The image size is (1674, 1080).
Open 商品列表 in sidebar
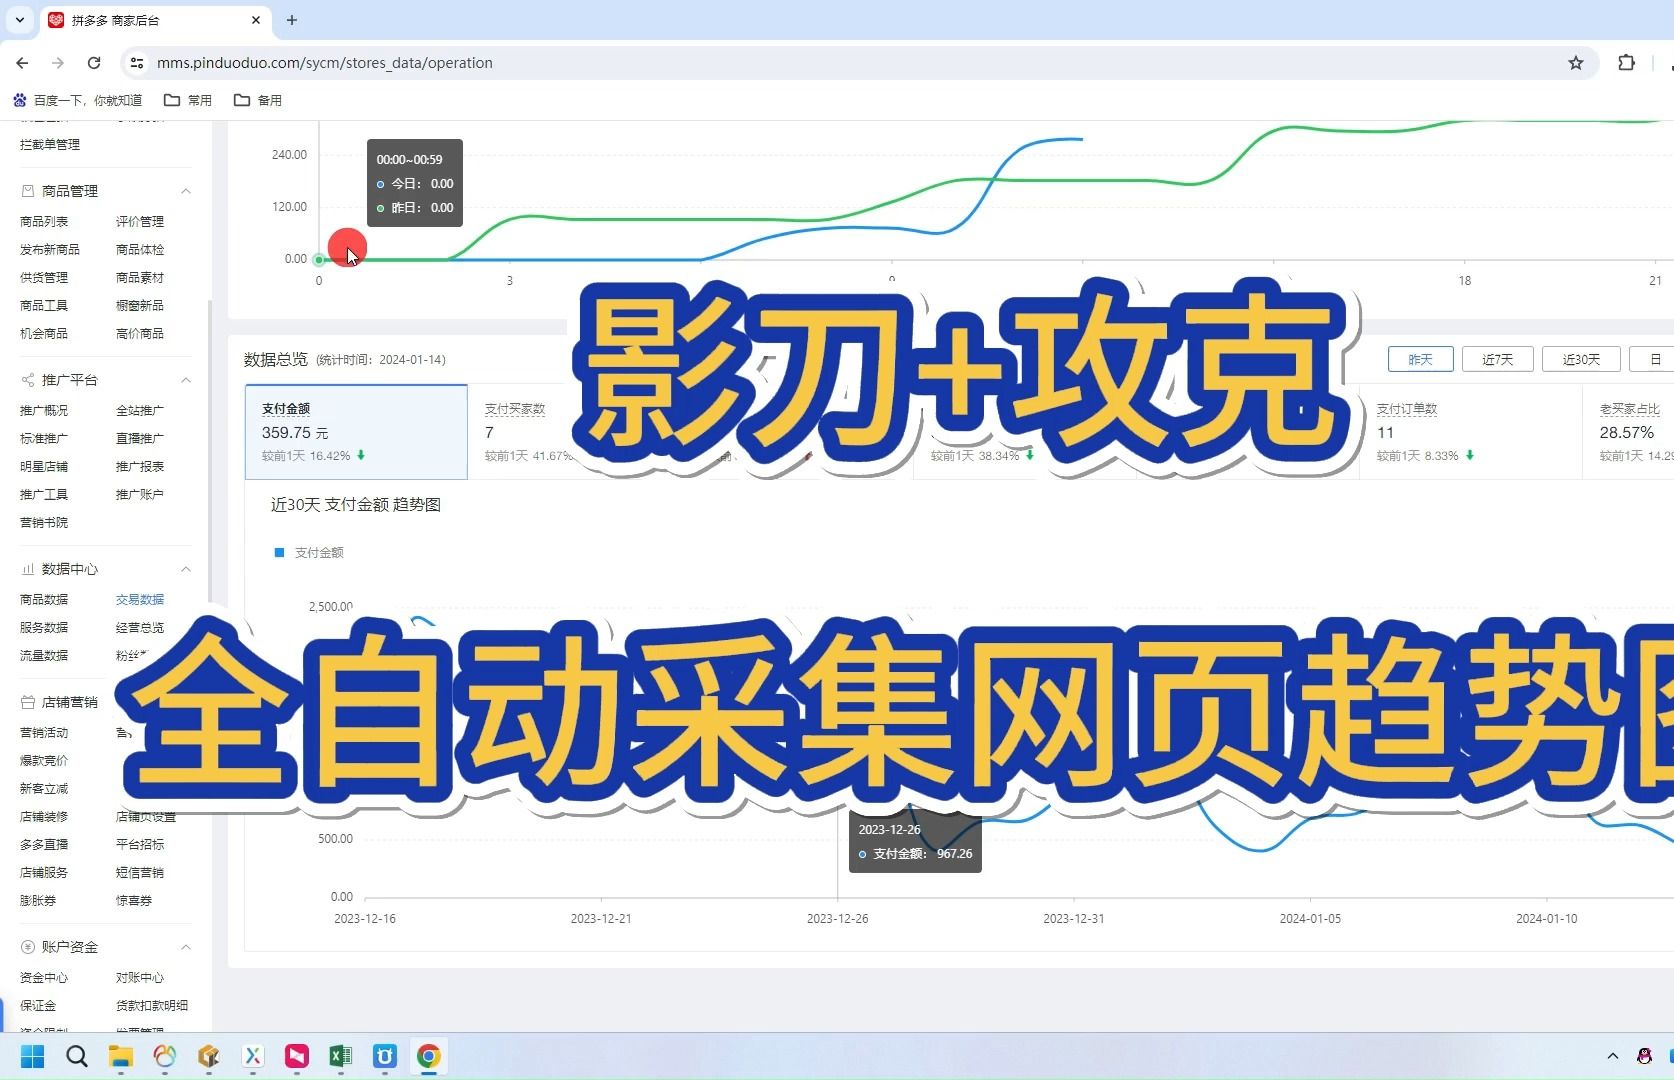coord(44,222)
